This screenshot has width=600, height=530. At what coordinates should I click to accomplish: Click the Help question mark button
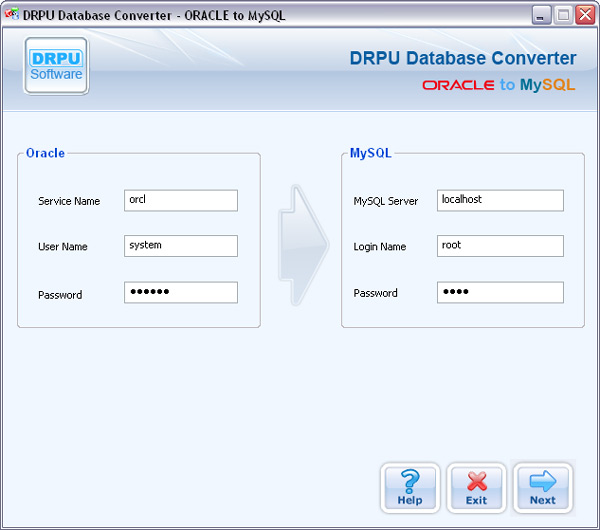[x=410, y=488]
